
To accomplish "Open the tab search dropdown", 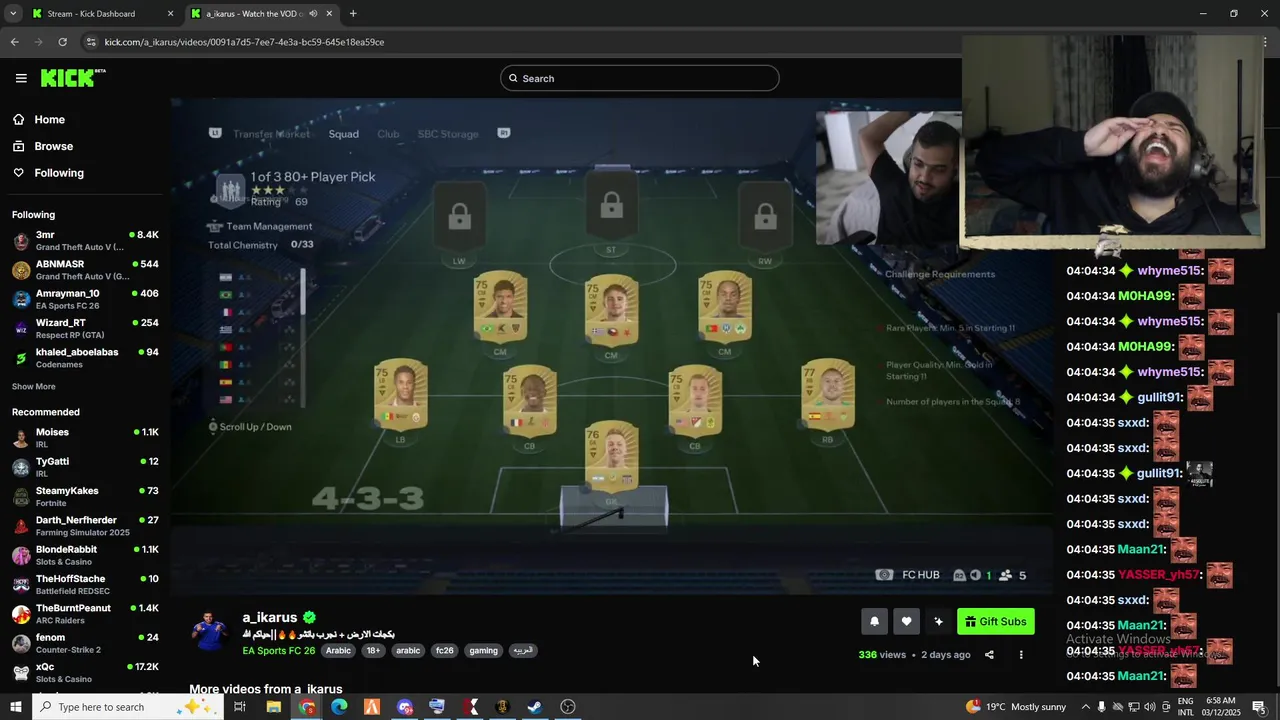I will click(x=13, y=14).
